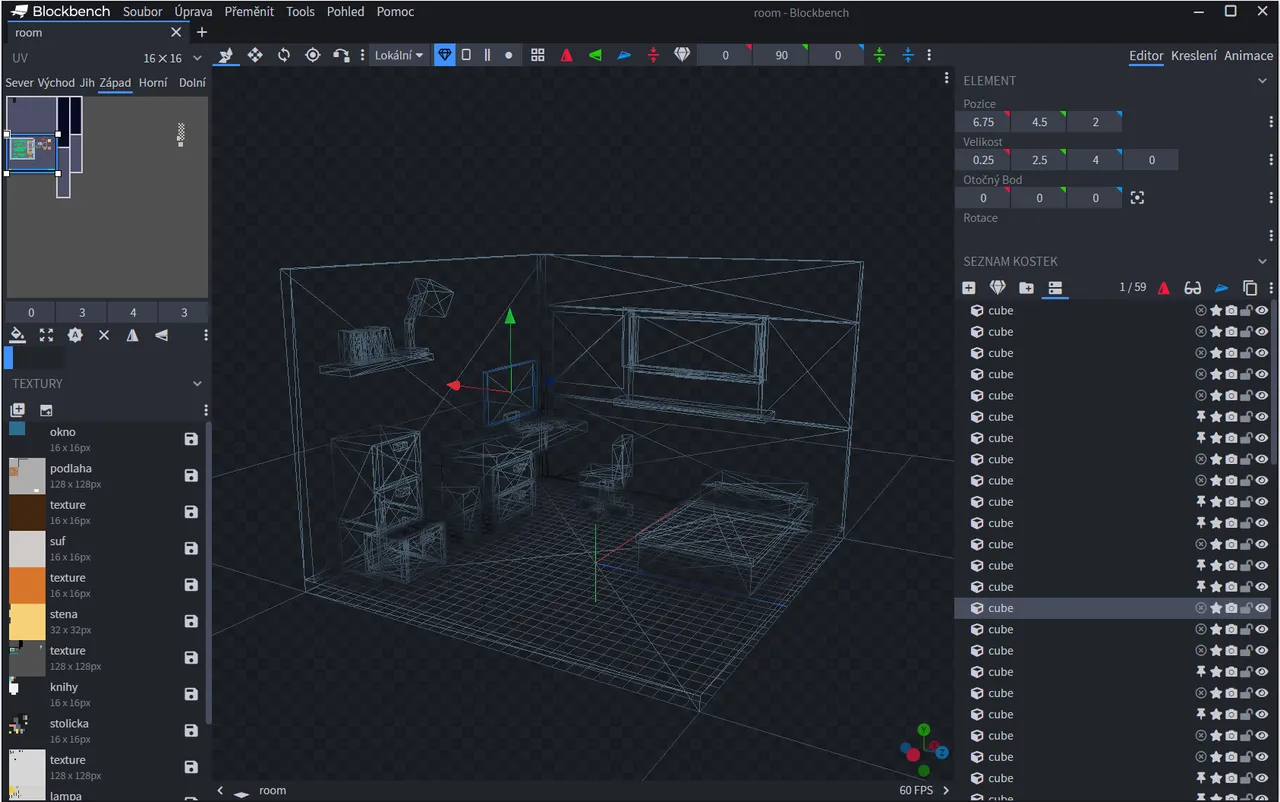
Task: Open the Pohled menu
Action: (346, 12)
